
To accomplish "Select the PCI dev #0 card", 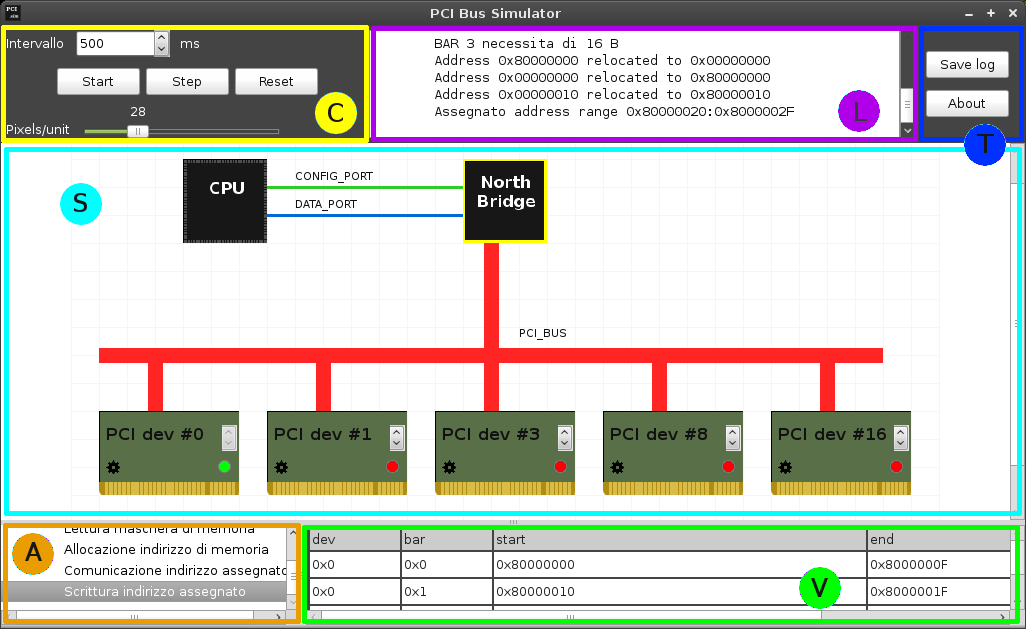I will point(169,453).
